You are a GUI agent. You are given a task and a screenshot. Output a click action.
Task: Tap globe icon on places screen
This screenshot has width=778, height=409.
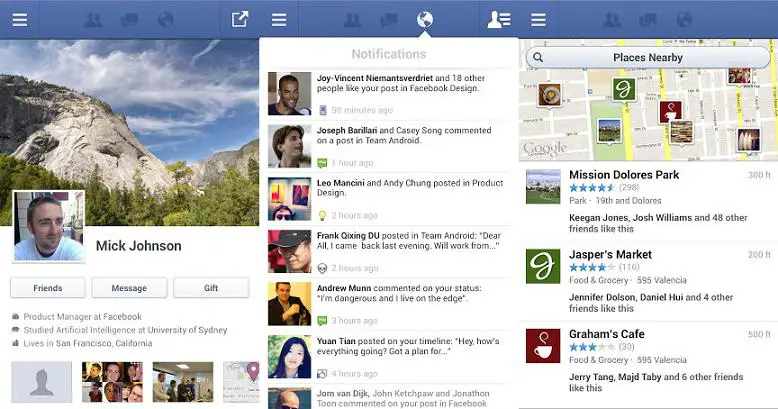(684, 20)
